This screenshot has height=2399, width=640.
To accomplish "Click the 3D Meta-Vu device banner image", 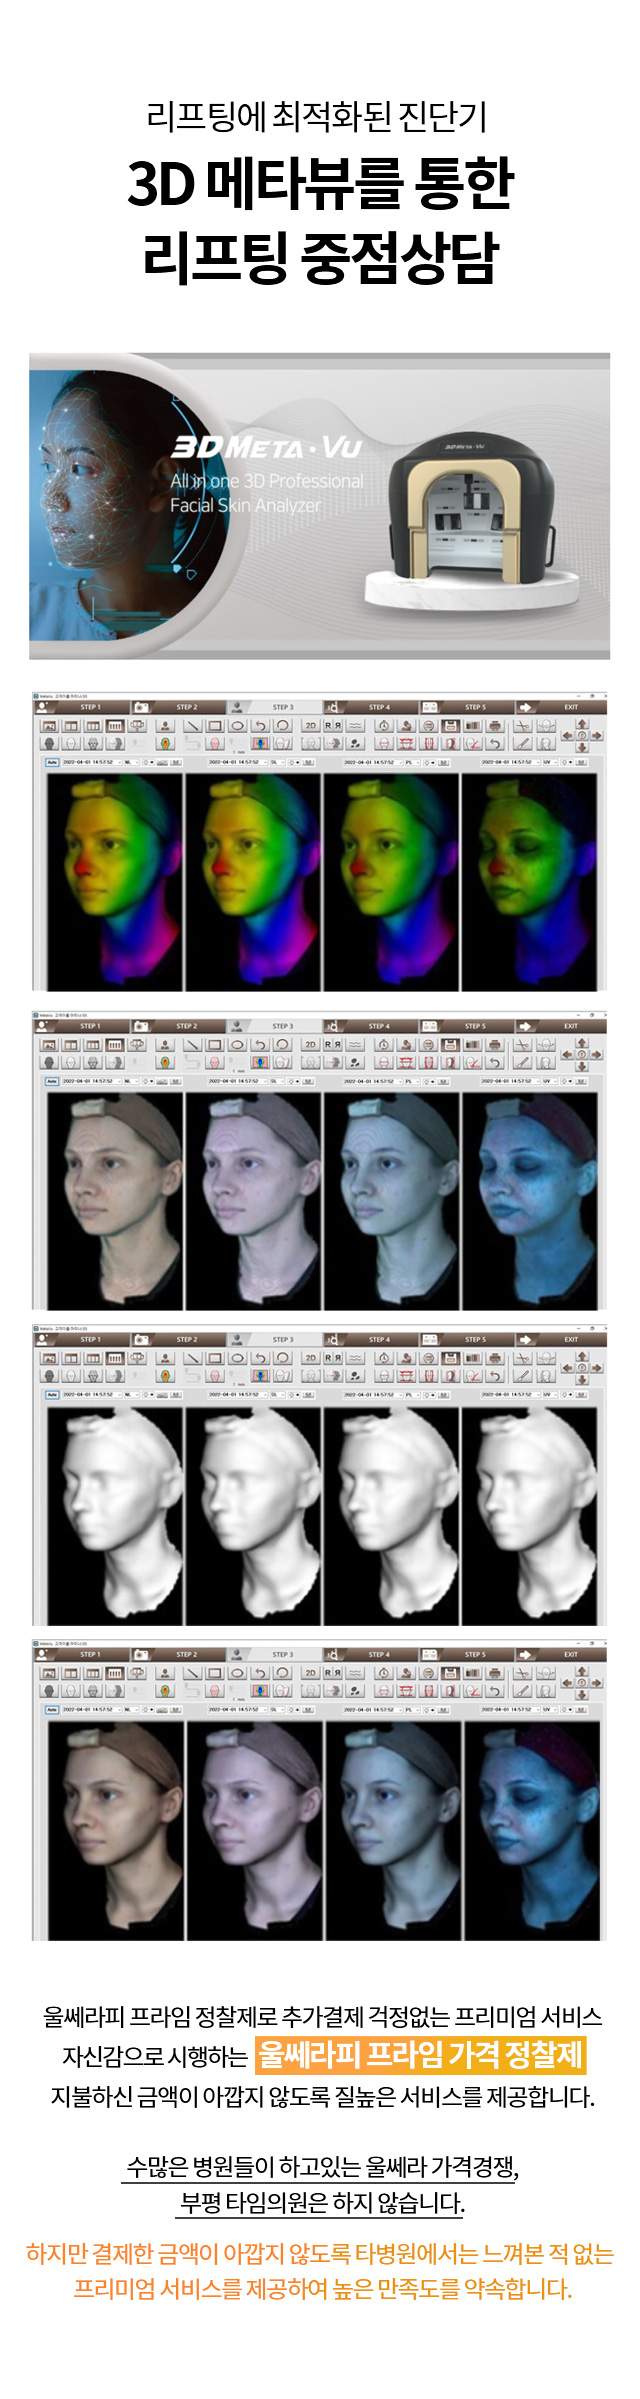I will [320, 505].
